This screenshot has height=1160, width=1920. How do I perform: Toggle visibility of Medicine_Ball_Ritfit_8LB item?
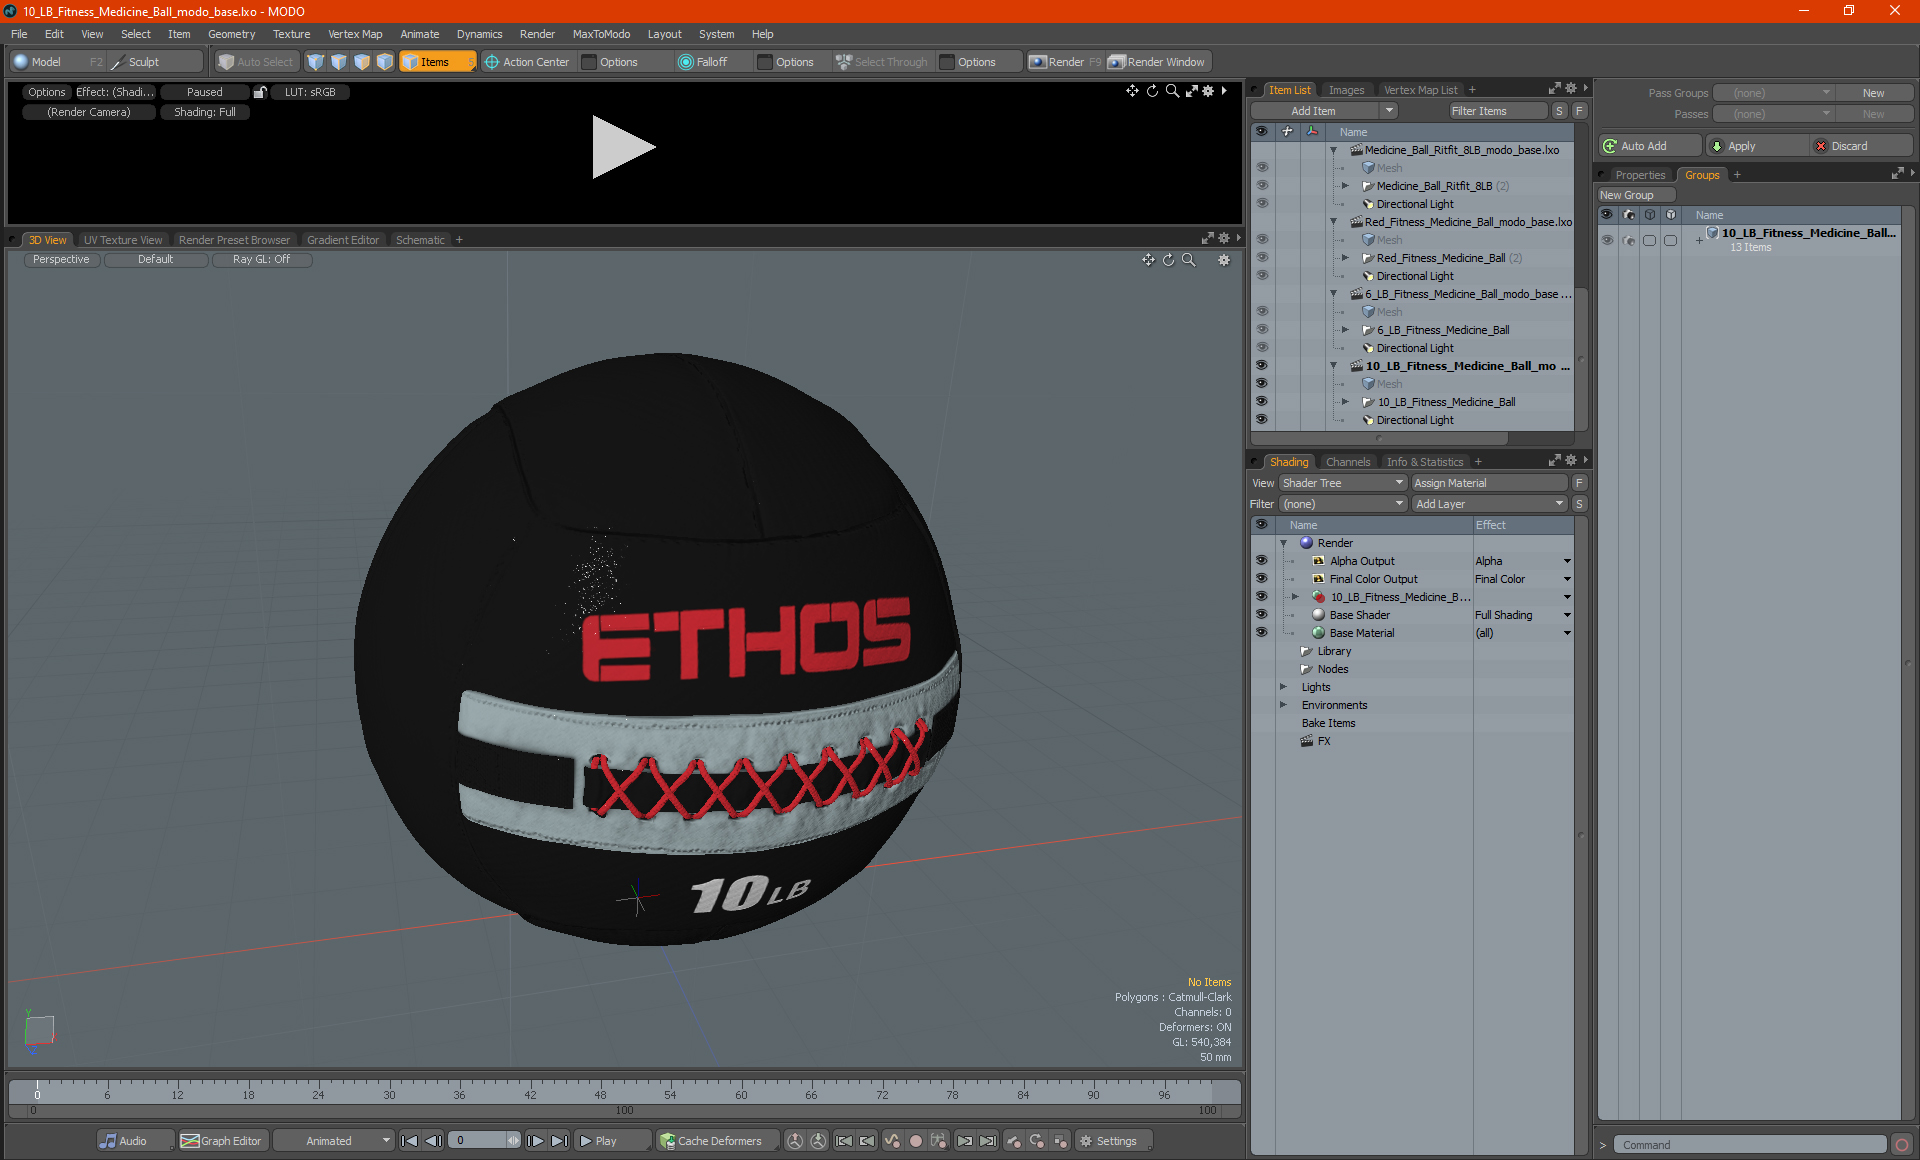pyautogui.click(x=1261, y=186)
